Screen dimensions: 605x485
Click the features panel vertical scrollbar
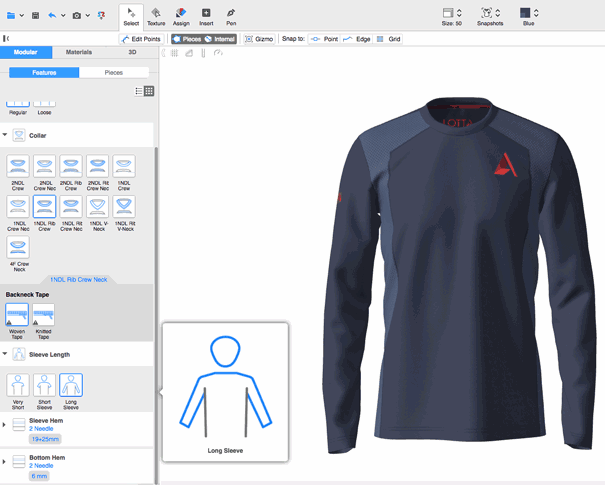[156, 314]
